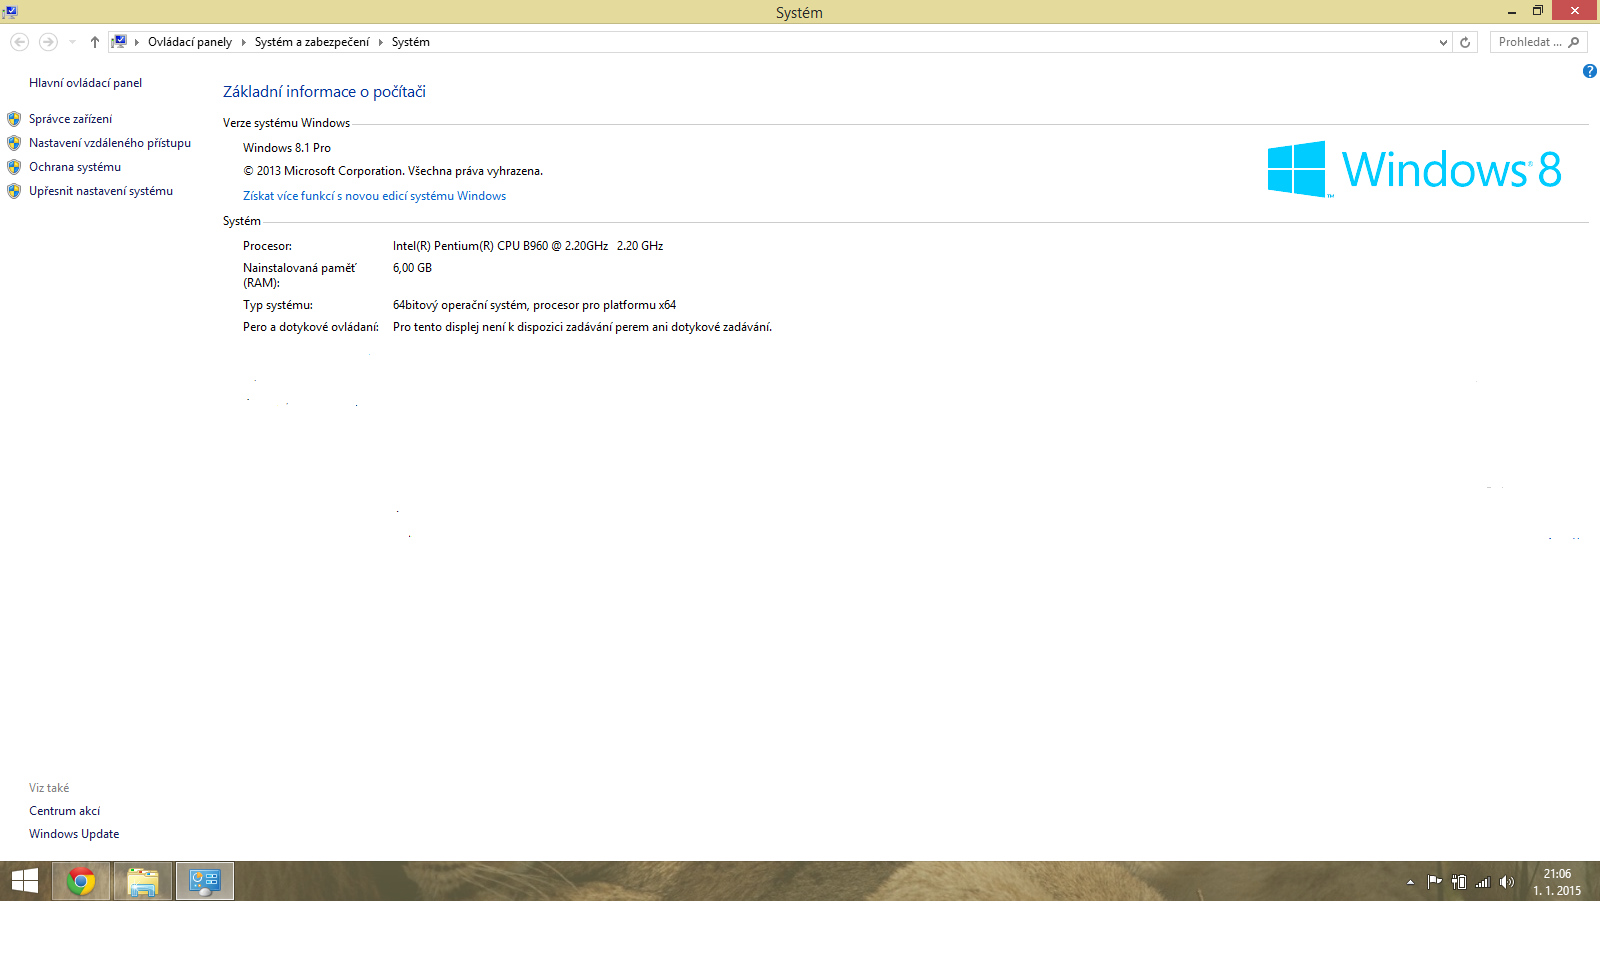Viewport: 1600px width, 960px height.
Task: Check battery power tray icon
Action: (1459, 882)
